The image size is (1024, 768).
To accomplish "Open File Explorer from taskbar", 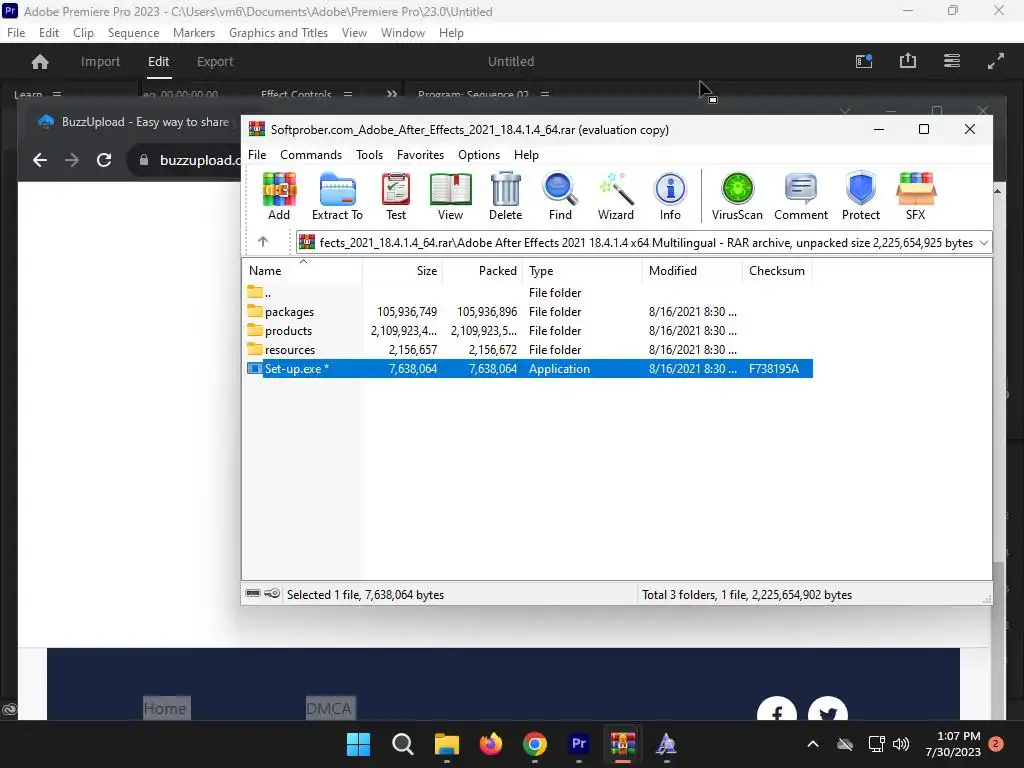I will 447,744.
